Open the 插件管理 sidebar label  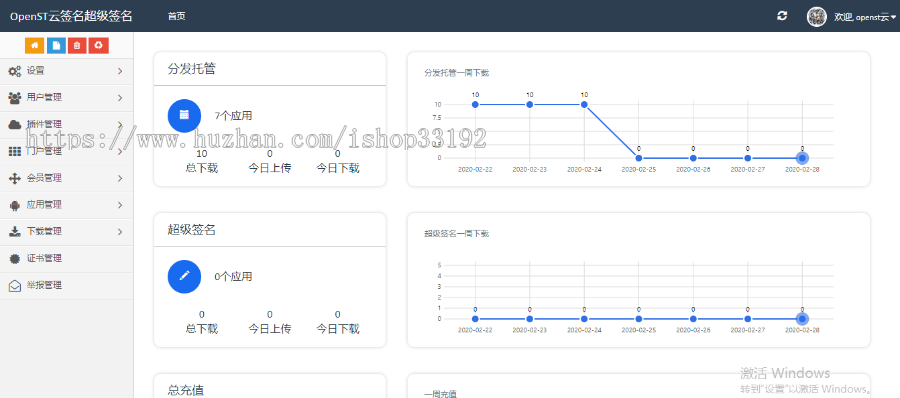(x=44, y=125)
